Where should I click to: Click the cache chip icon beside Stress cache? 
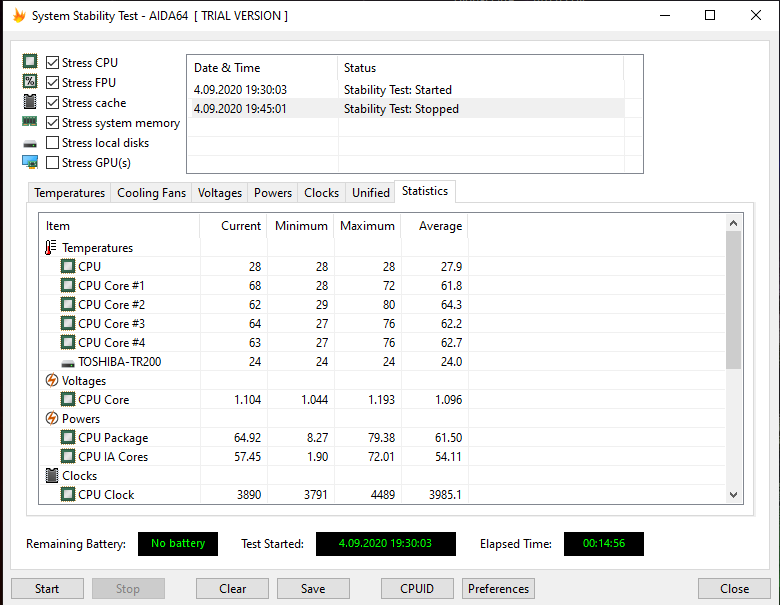30,101
